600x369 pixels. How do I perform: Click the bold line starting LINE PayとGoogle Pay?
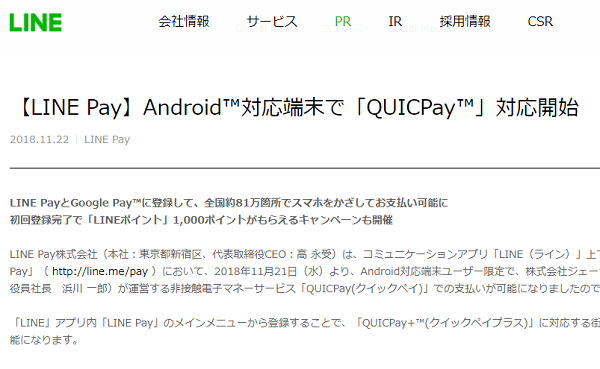pyautogui.click(x=229, y=203)
